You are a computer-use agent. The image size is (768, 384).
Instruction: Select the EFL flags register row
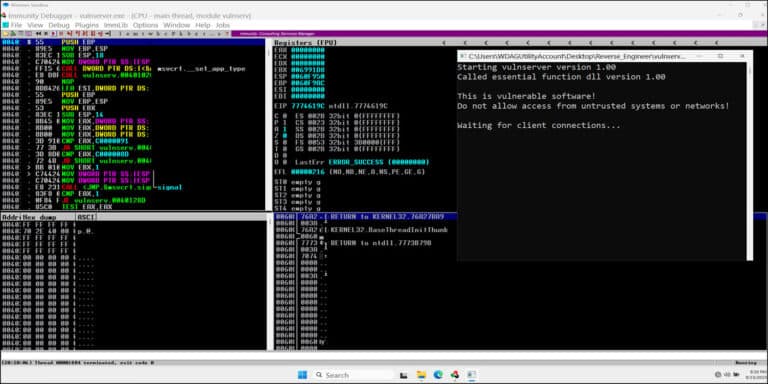click(349, 172)
